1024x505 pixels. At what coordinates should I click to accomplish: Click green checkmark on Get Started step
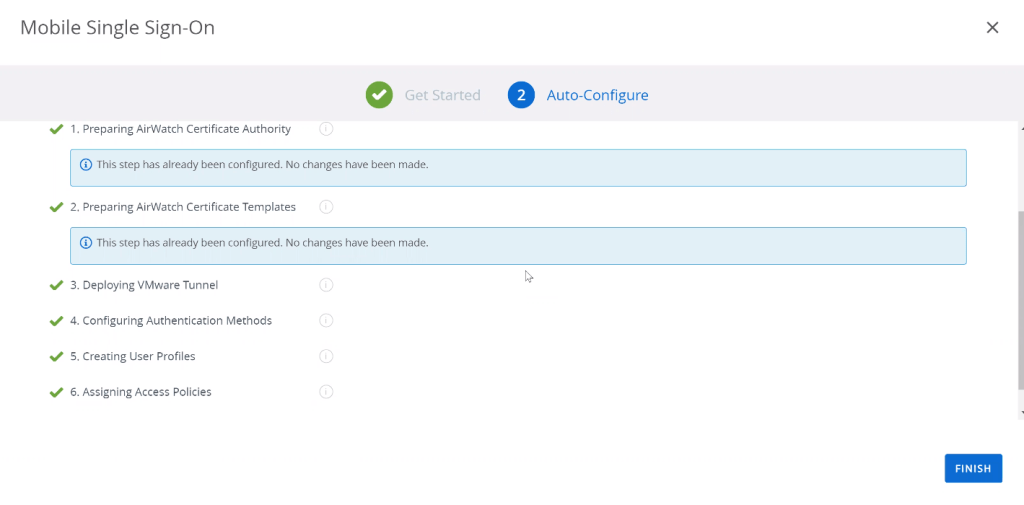click(x=378, y=95)
